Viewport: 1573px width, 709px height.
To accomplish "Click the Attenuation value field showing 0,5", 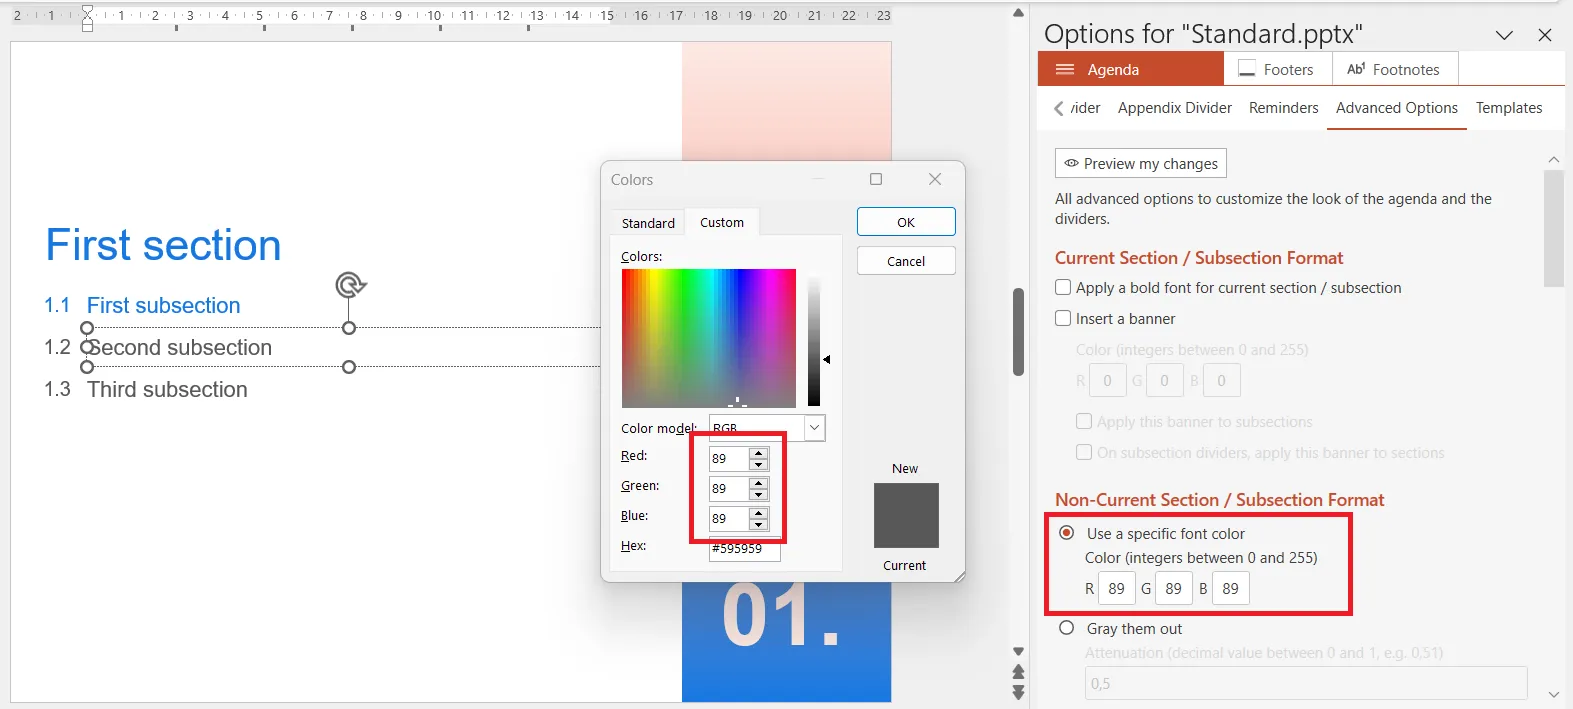I will click(1306, 683).
